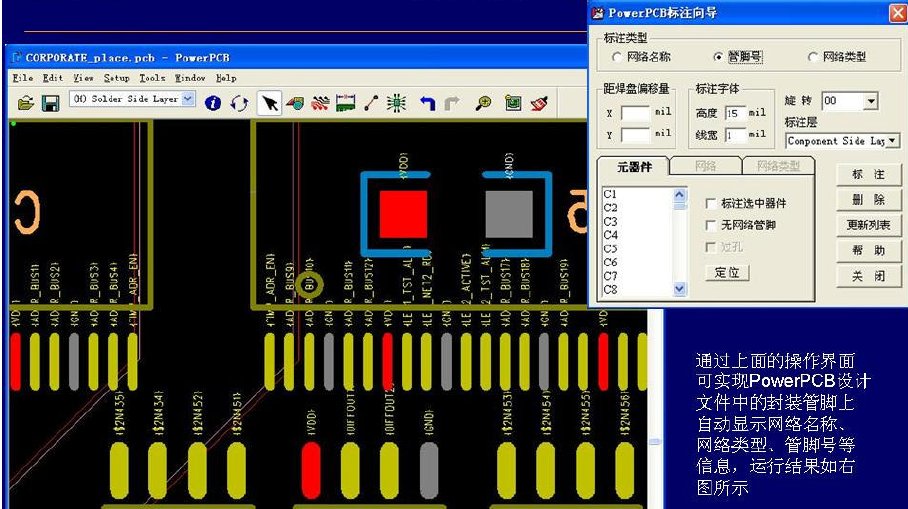The width and height of the screenshot is (908, 509).
Task: Switch to the grayed 网络类型 tab
Action: click(x=778, y=166)
